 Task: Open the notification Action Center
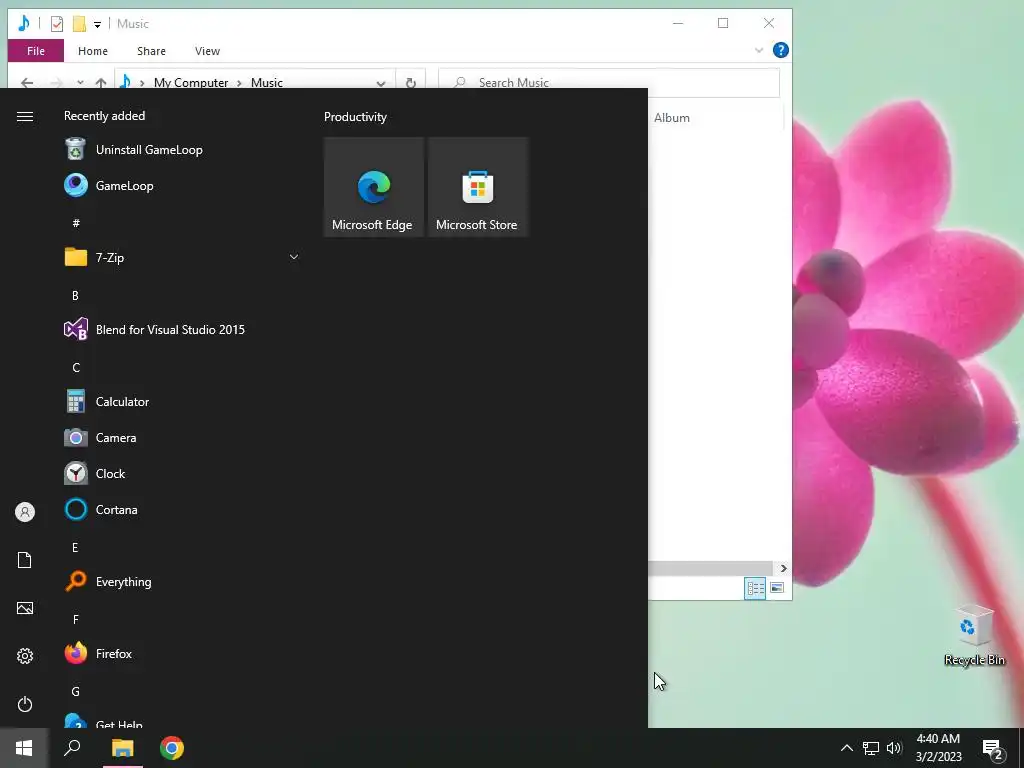[993, 750]
